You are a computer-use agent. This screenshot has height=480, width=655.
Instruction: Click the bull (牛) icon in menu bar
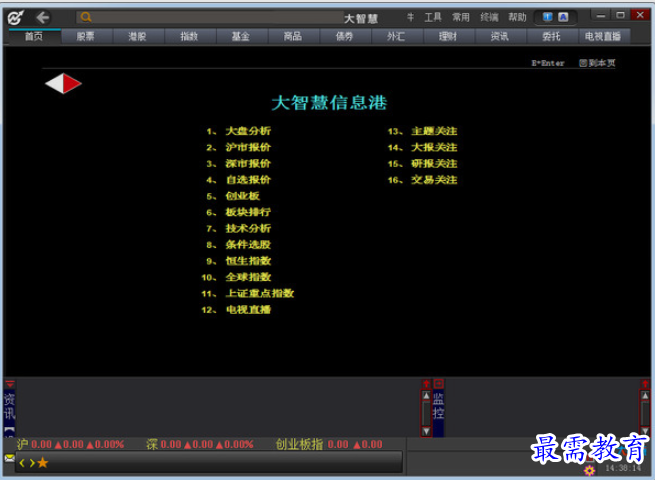410,17
